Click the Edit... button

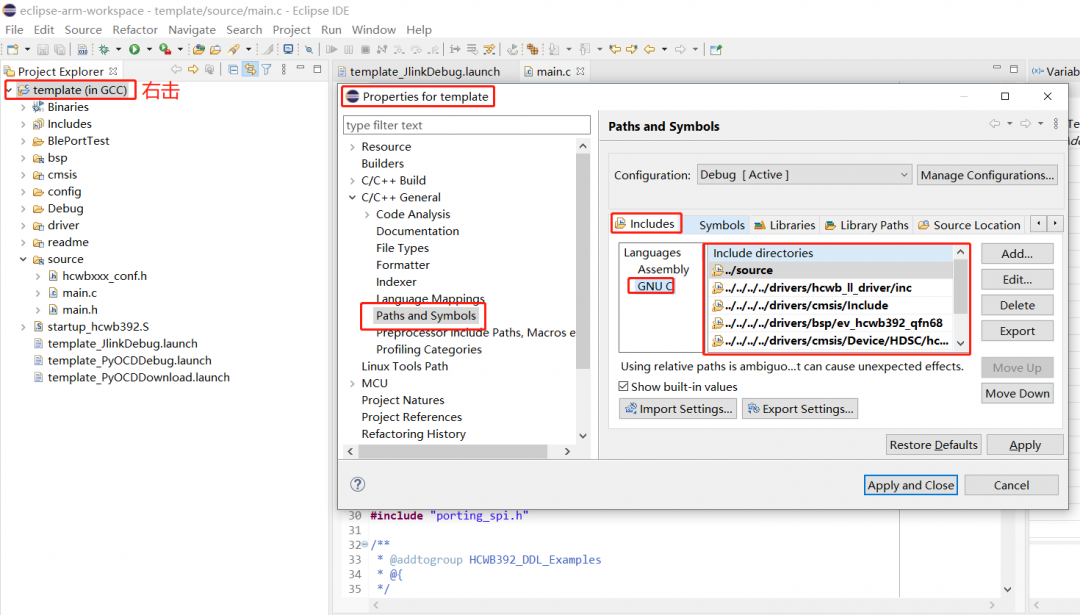tap(1017, 280)
